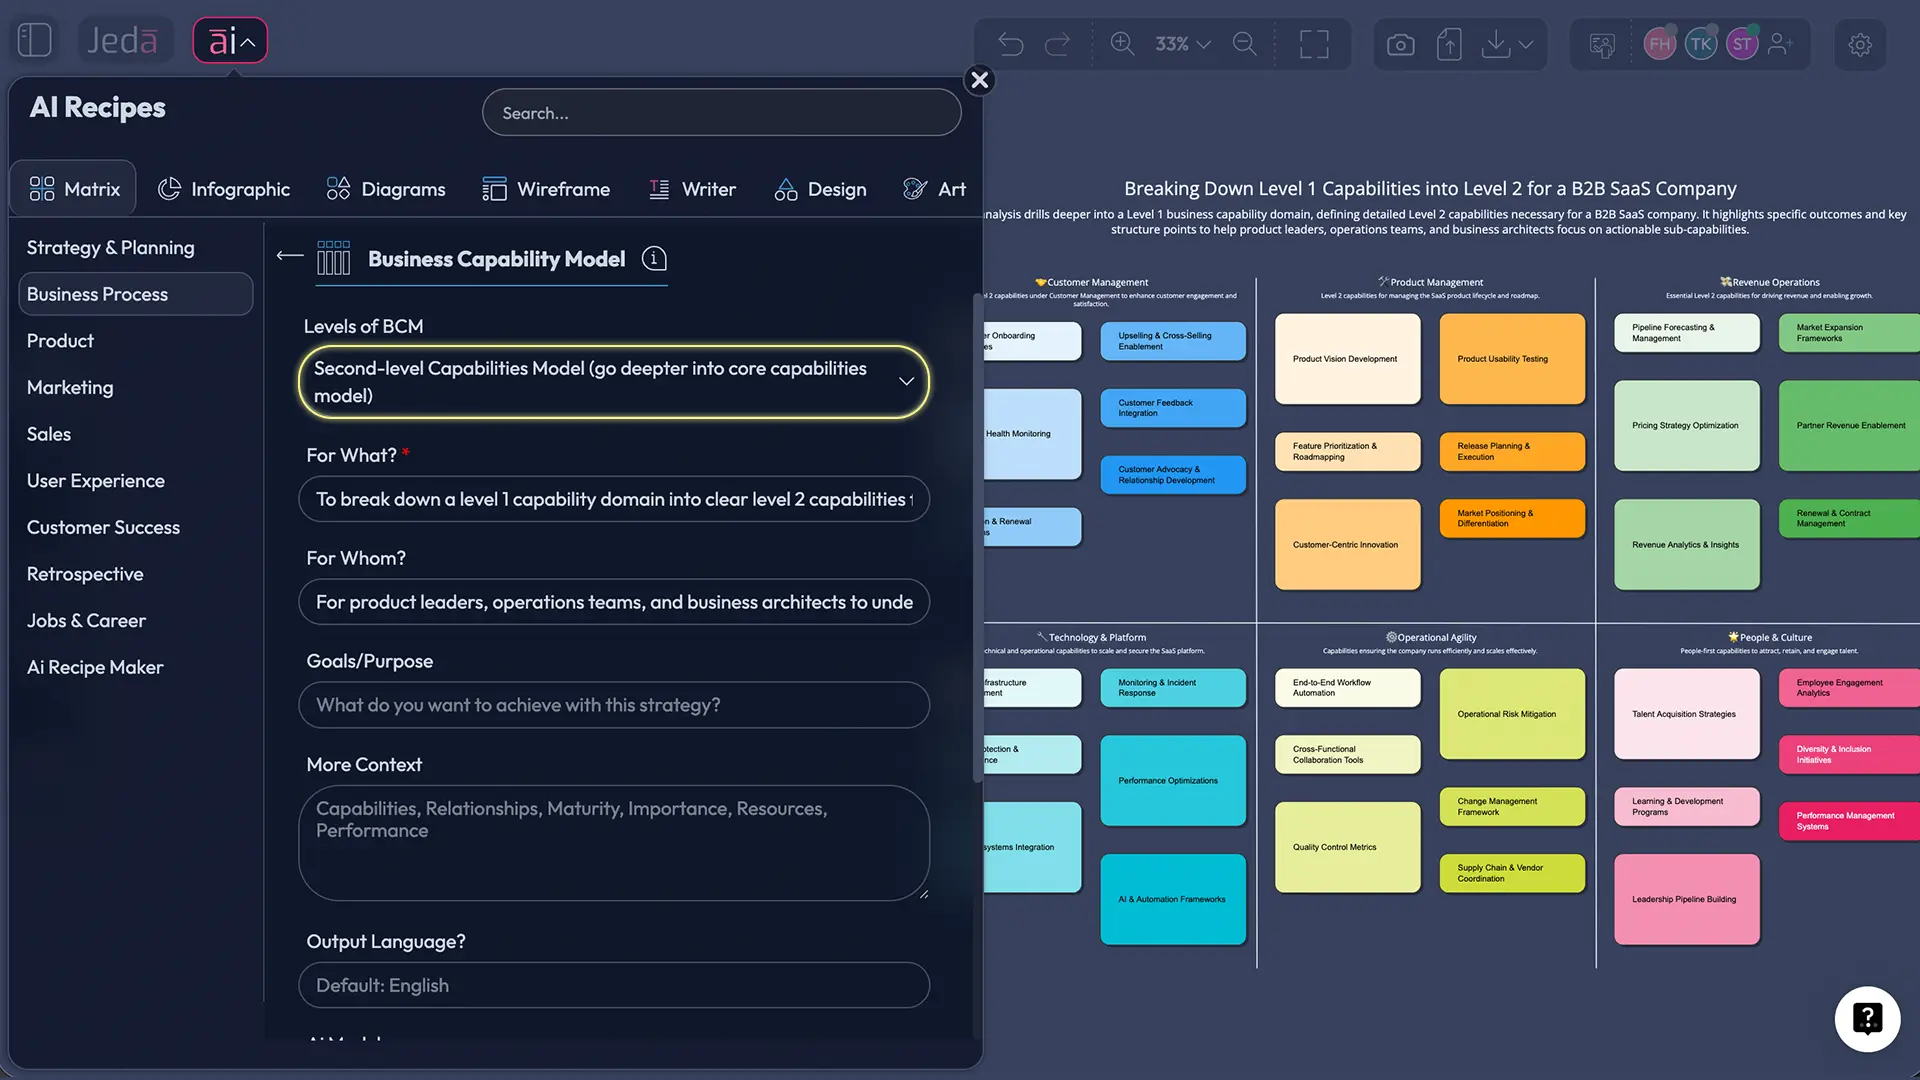1920x1080 pixels.
Task: Undo the last action
Action: click(x=1011, y=44)
